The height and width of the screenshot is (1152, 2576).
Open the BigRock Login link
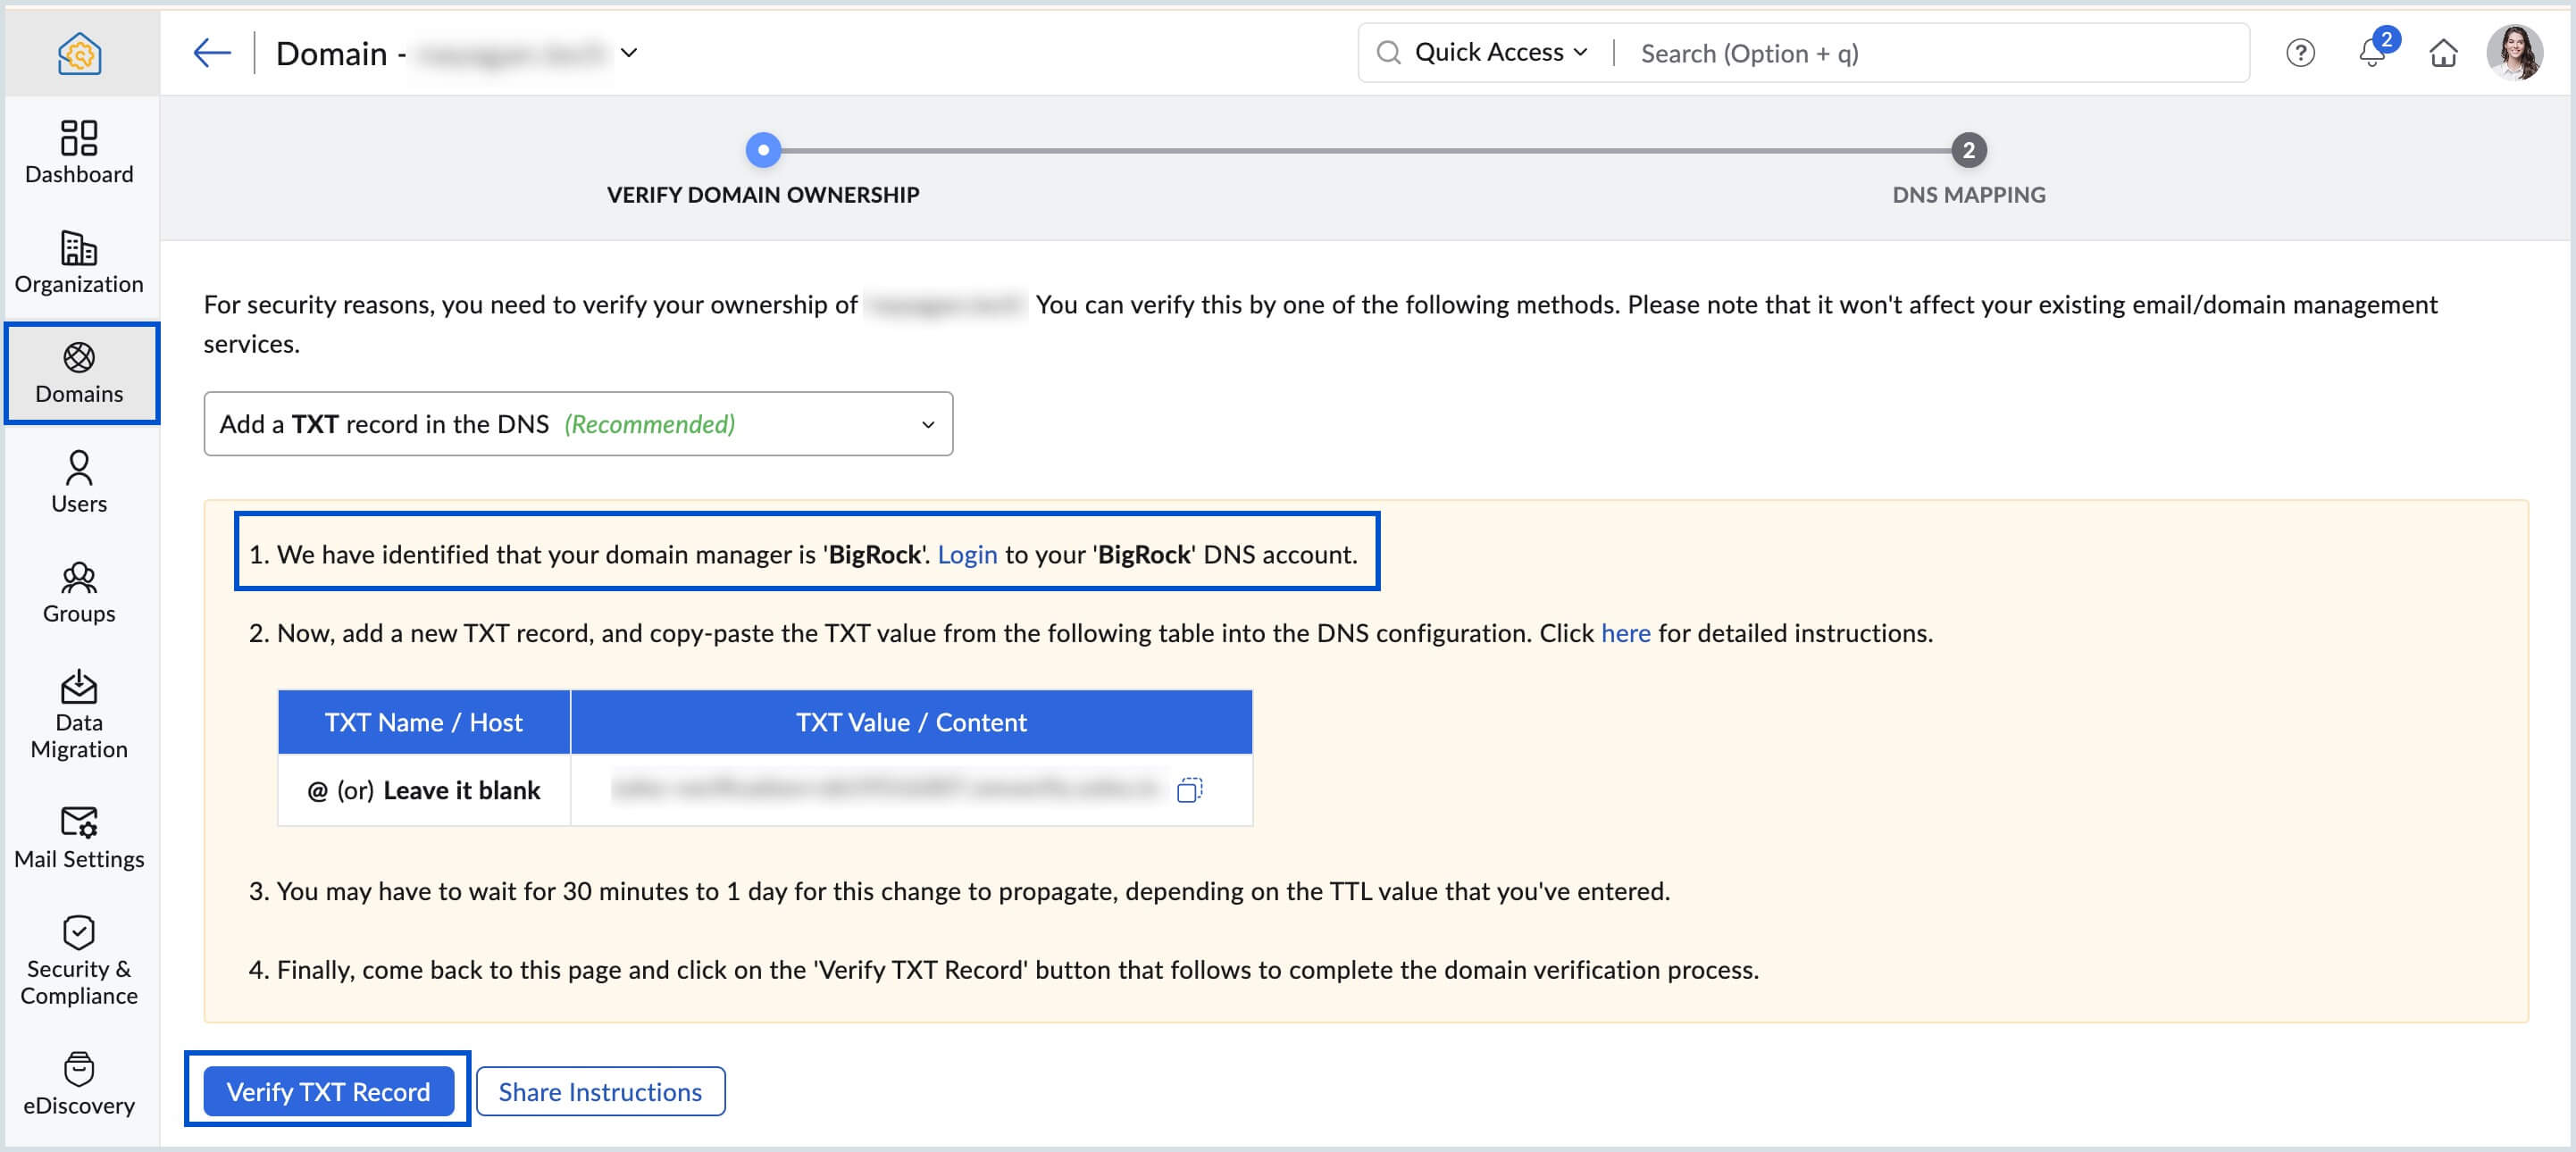tap(967, 554)
